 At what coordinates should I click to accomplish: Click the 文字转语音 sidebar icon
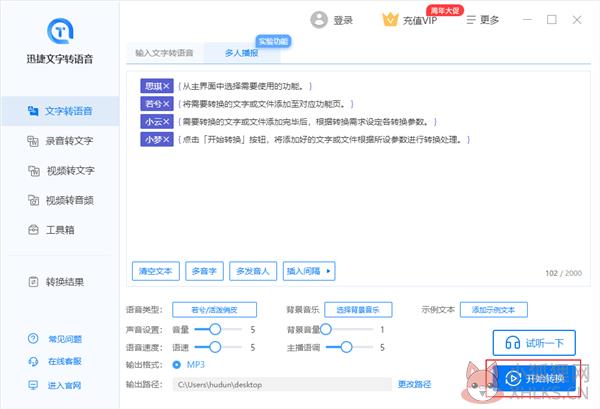(x=33, y=111)
